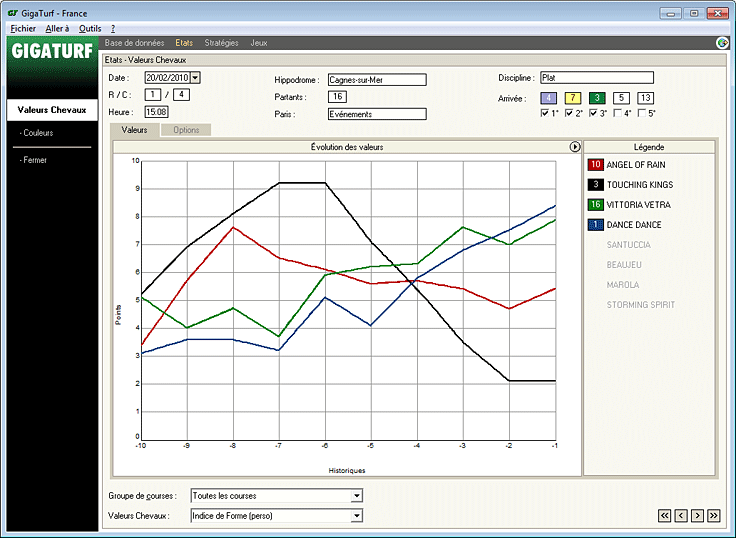Click the Légende panel header
This screenshot has height=538, width=736.
click(x=649, y=147)
